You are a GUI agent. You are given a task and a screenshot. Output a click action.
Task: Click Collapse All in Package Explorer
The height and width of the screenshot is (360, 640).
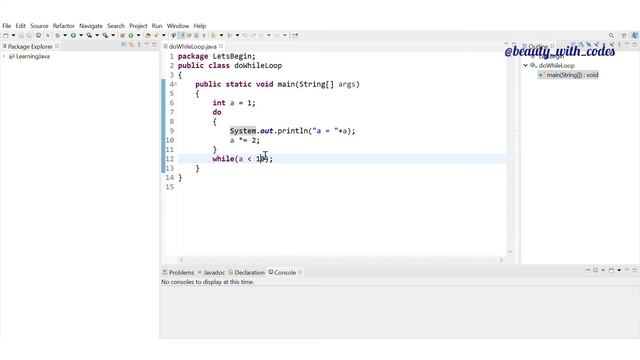124,44
